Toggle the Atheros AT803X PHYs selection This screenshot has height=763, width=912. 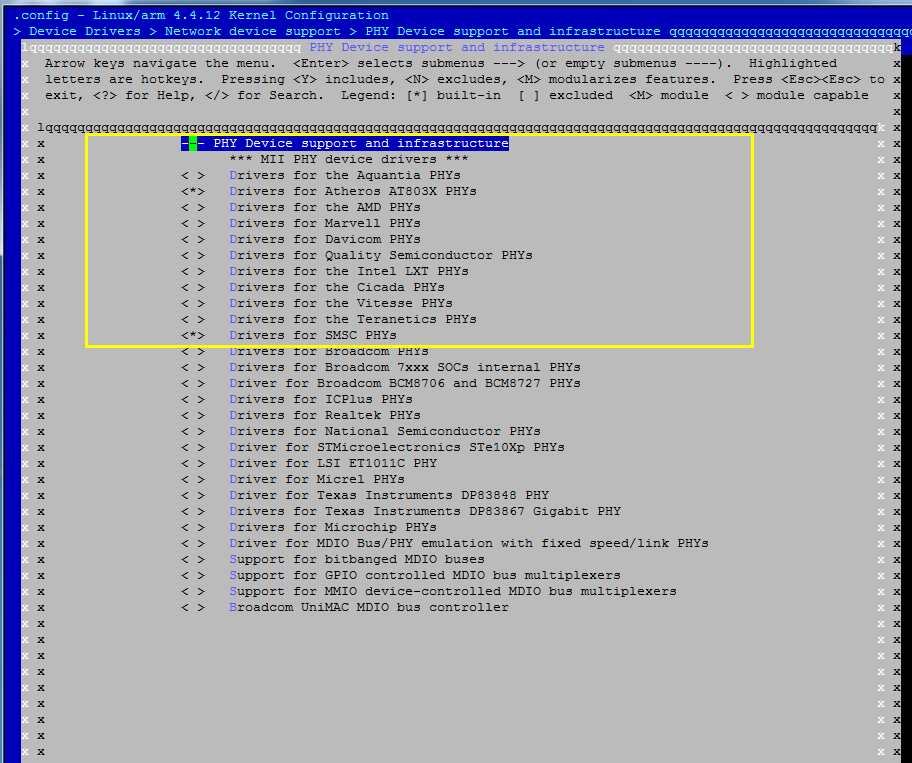click(193, 191)
